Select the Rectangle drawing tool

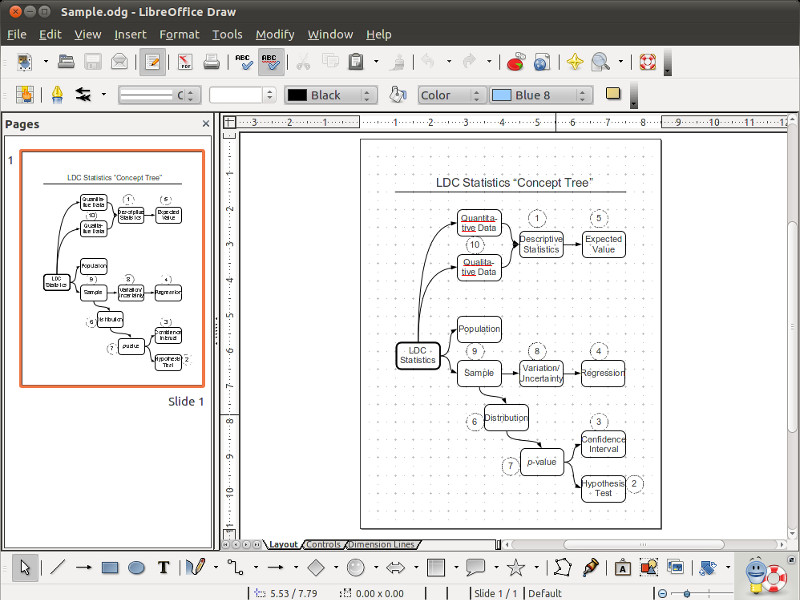point(110,568)
